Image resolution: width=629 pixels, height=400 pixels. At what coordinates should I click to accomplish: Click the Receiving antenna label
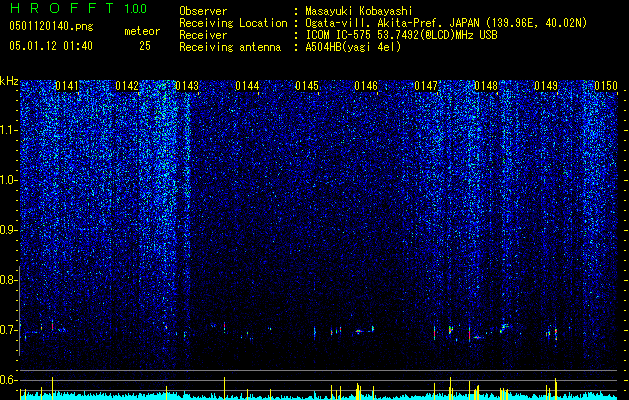coord(230,47)
